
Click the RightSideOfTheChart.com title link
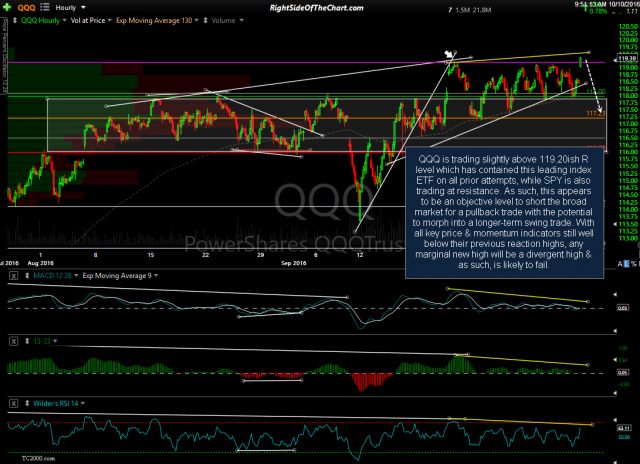coord(316,8)
